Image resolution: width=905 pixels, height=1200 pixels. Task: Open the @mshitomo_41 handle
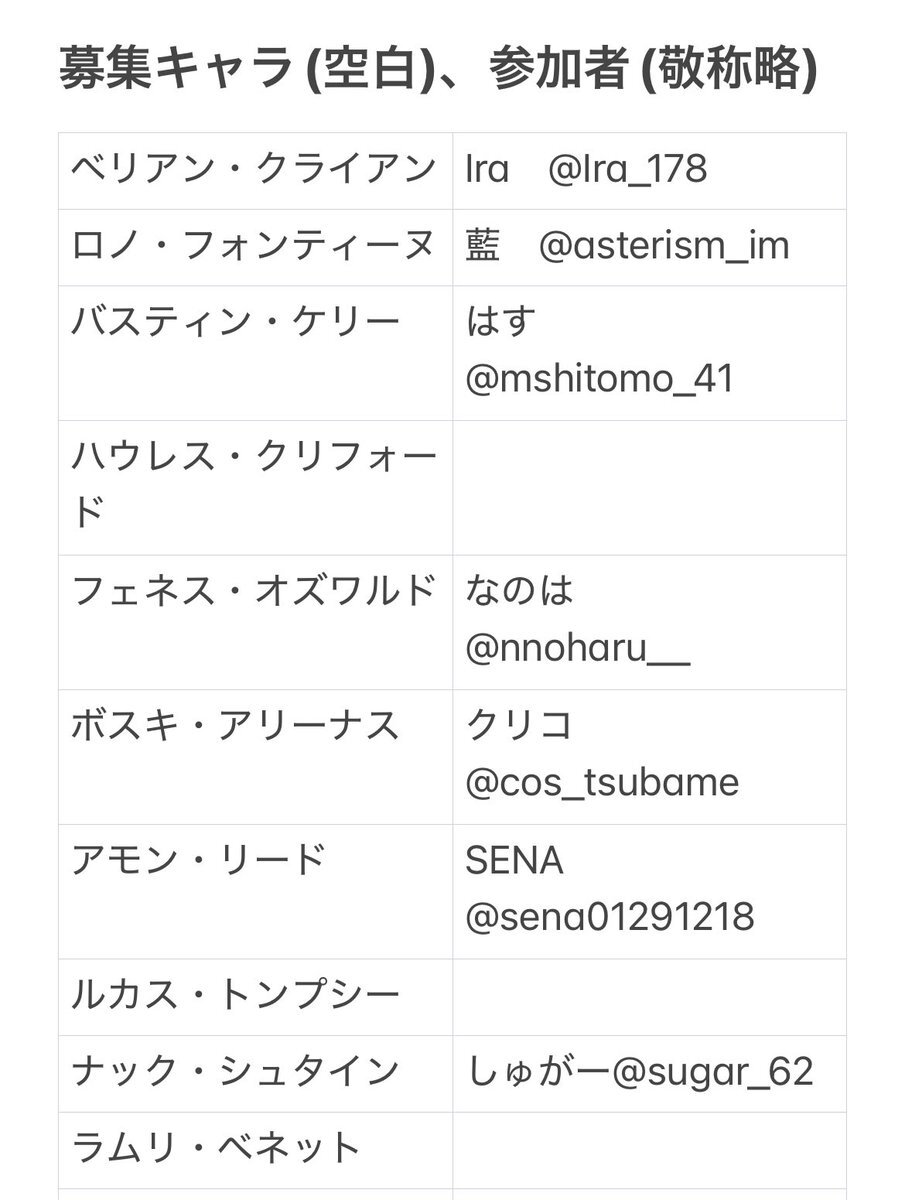coord(600,379)
